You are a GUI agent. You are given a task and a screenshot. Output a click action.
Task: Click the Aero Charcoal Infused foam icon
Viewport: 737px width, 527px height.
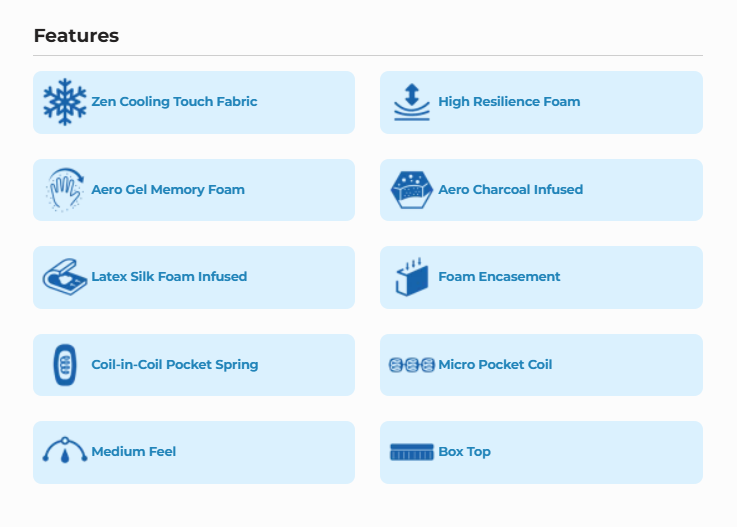tap(411, 190)
